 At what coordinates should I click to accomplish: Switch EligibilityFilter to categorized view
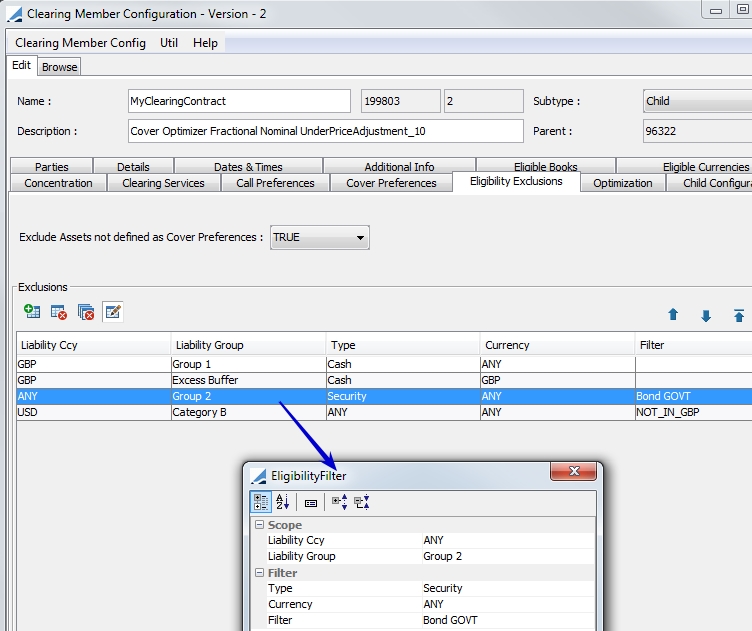[261, 502]
